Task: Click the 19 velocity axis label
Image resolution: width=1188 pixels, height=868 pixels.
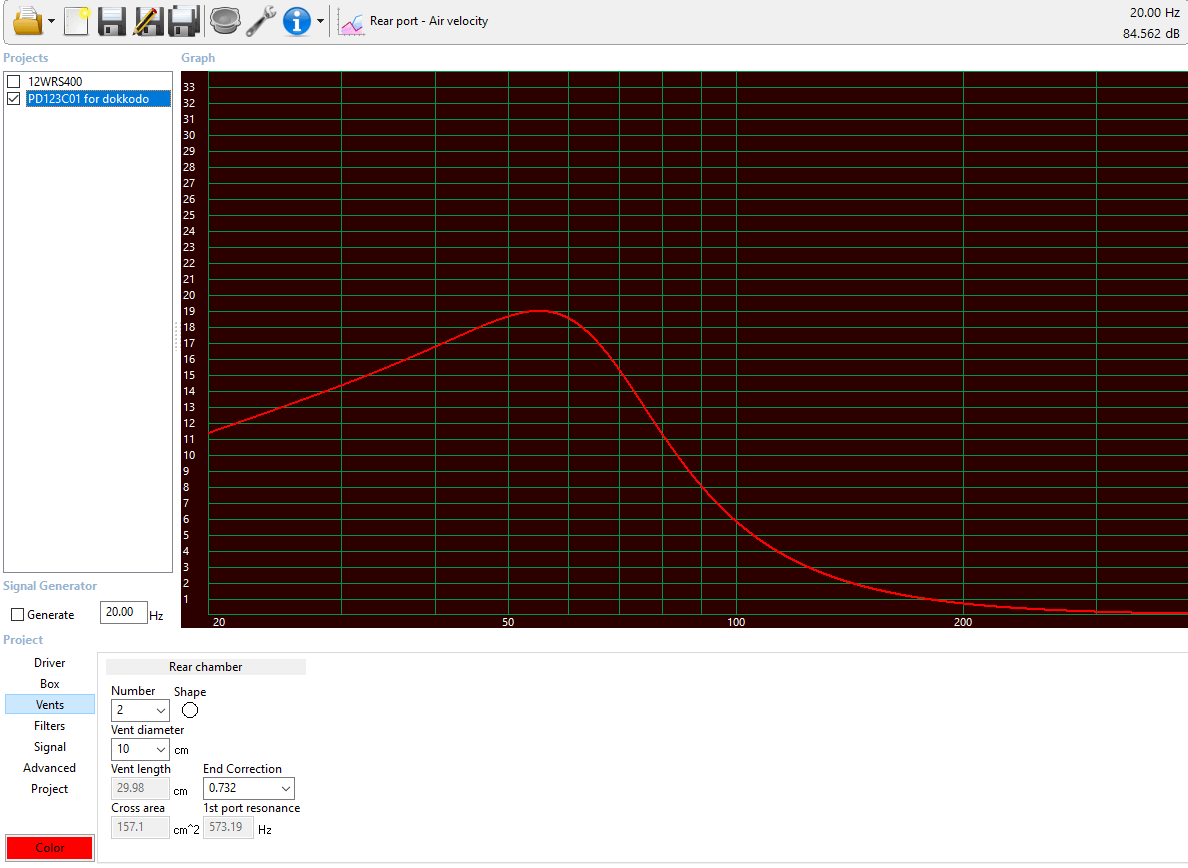Action: (189, 311)
